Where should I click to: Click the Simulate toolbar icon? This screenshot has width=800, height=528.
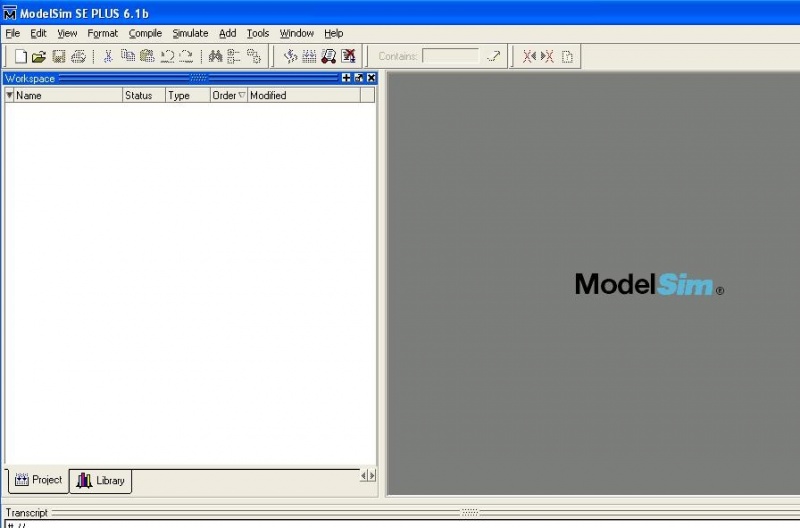pos(328,57)
